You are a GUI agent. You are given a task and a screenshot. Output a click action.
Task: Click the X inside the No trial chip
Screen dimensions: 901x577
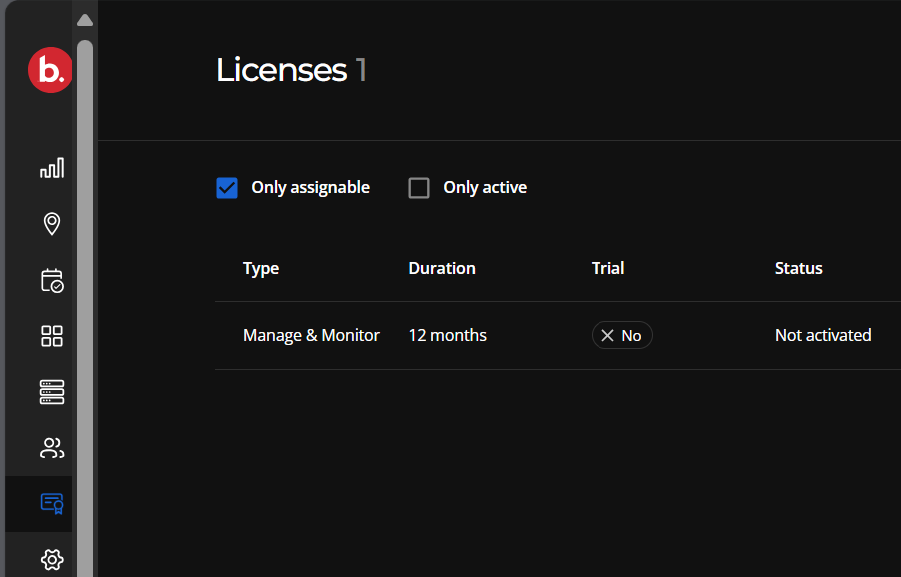(608, 335)
